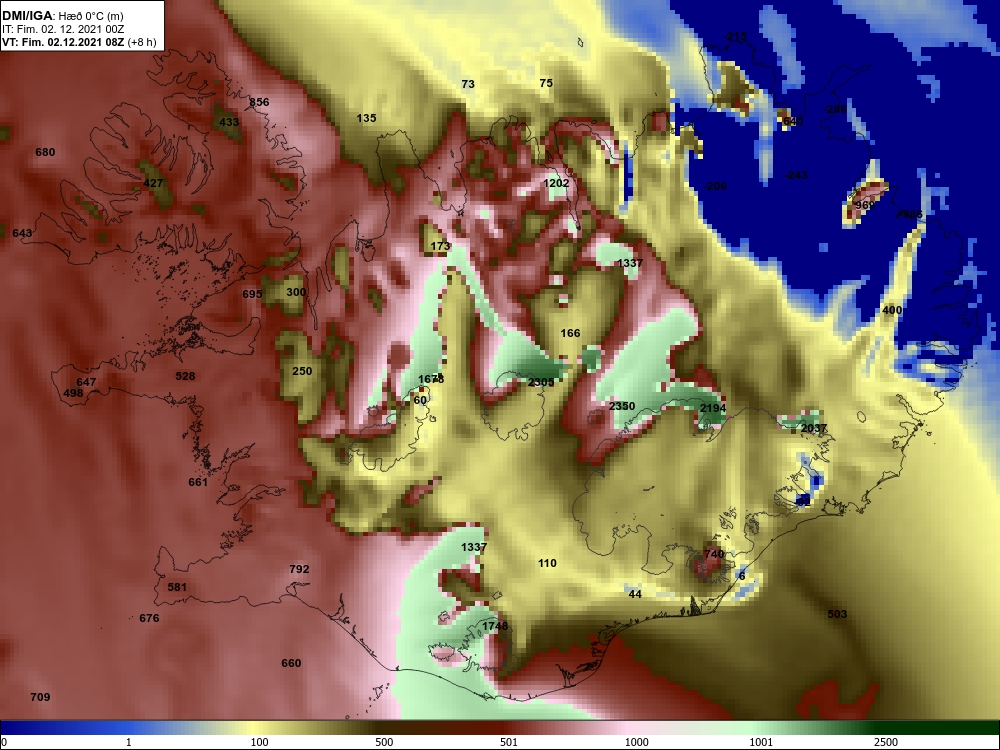Click the 856 value label
This screenshot has width=1000, height=750.
[x=259, y=102]
